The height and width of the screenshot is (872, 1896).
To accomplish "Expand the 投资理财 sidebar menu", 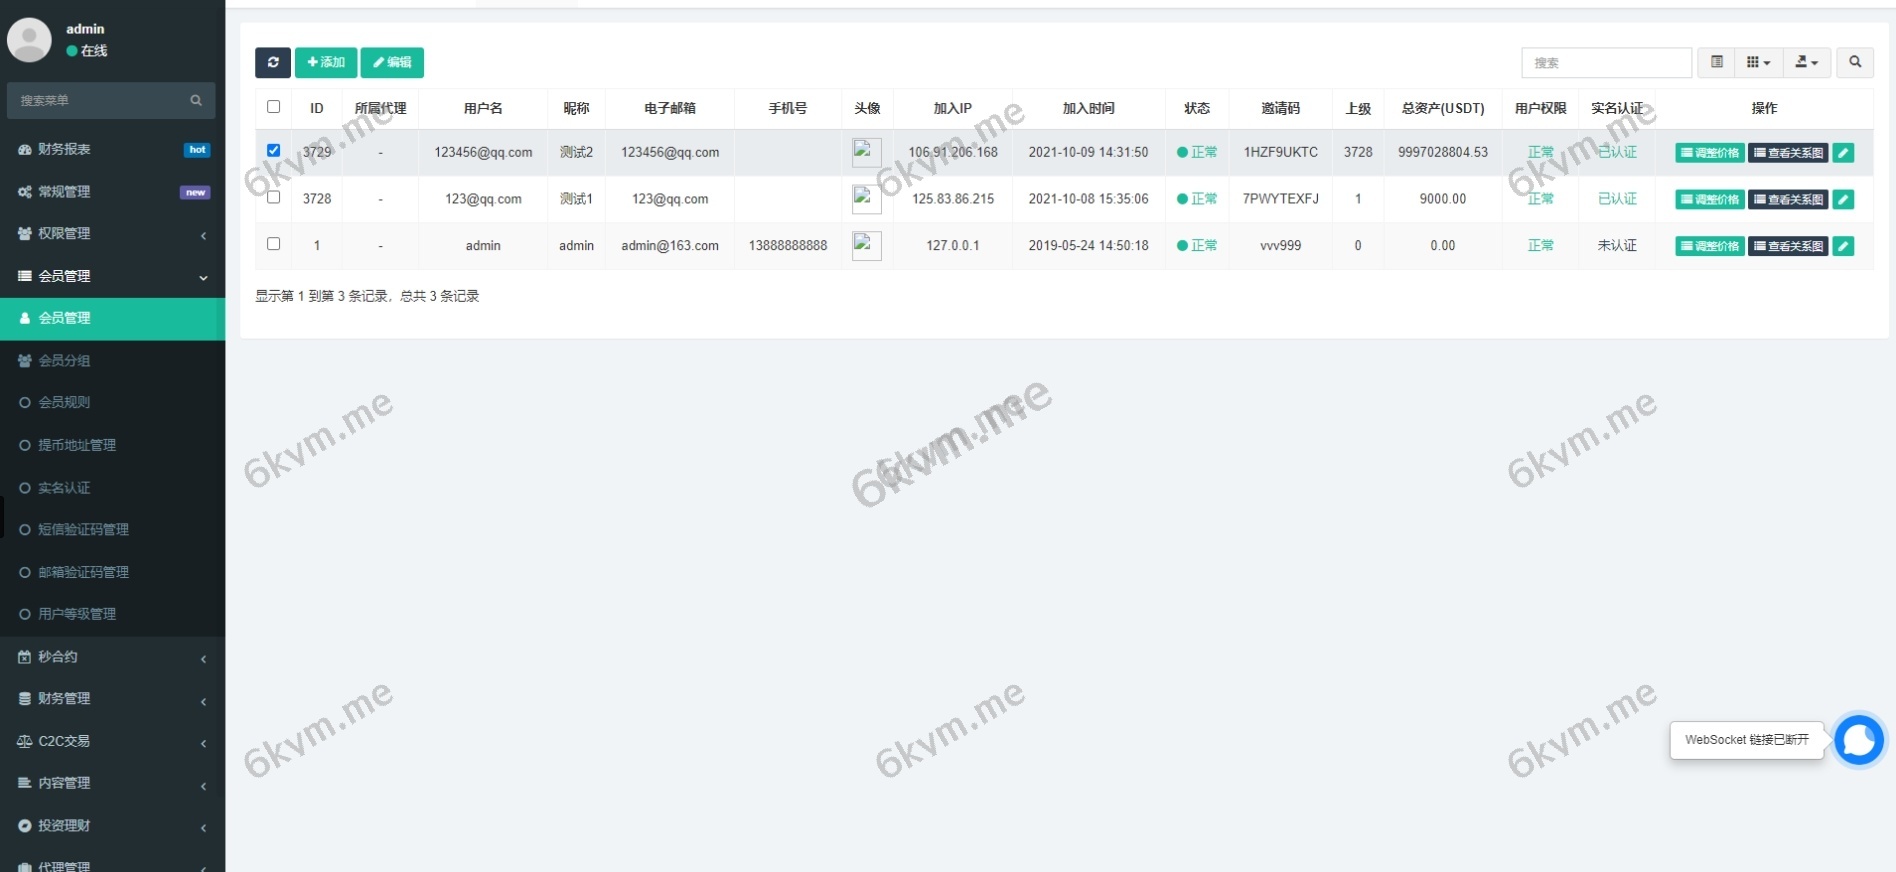I will click(x=112, y=826).
